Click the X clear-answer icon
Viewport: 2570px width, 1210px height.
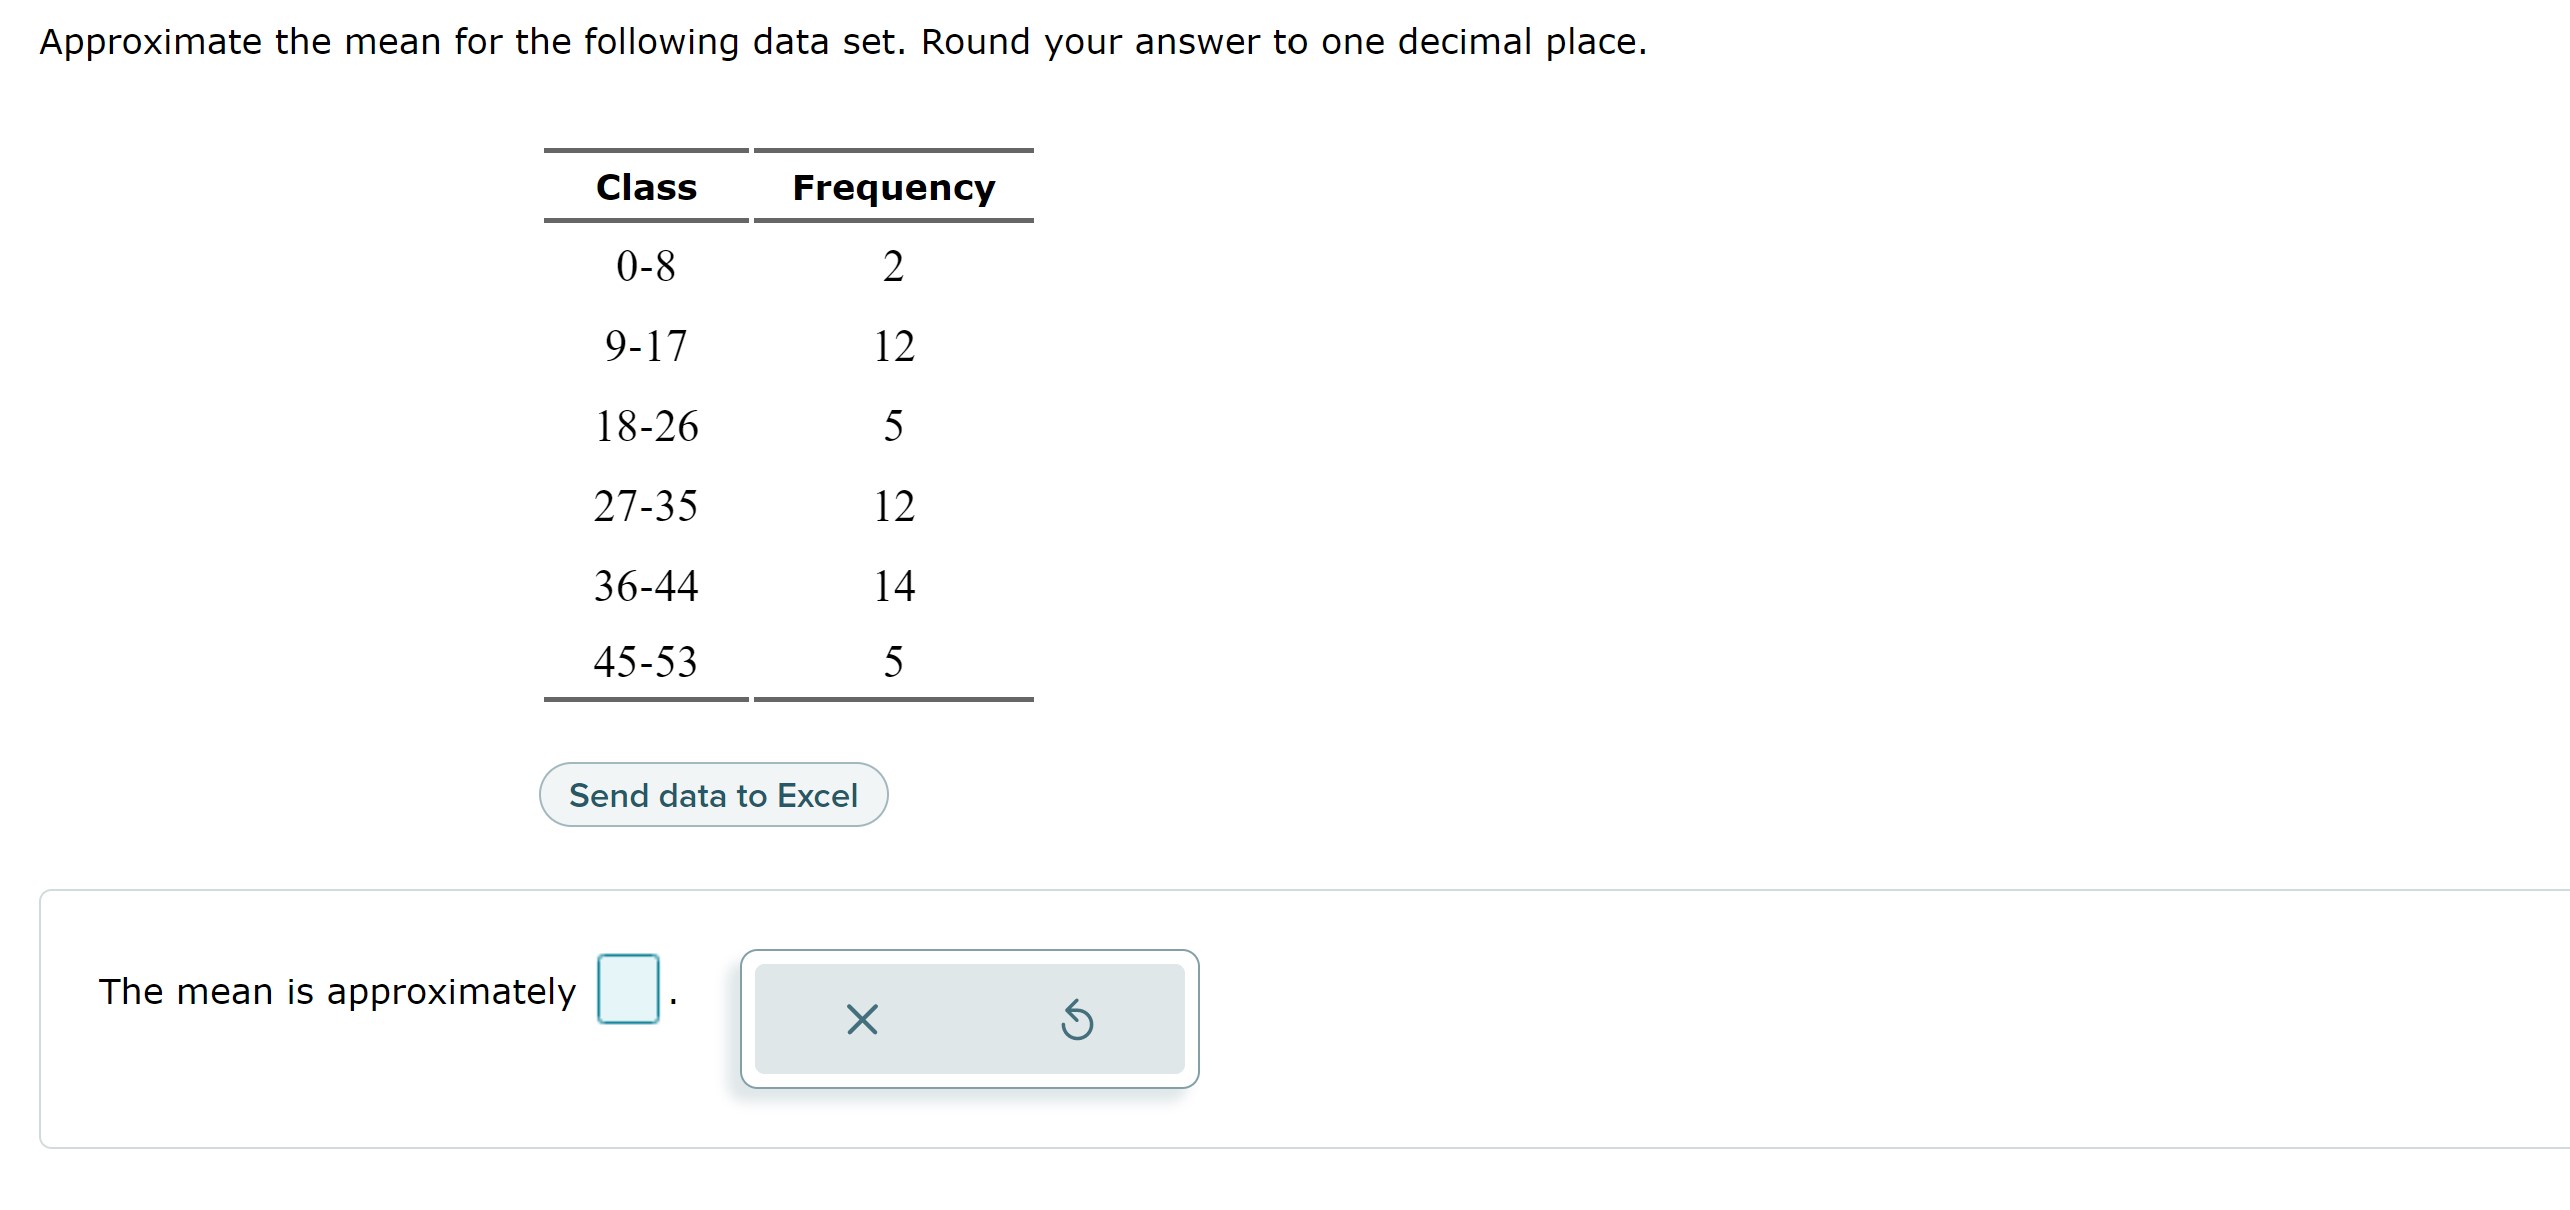pos(862,1019)
